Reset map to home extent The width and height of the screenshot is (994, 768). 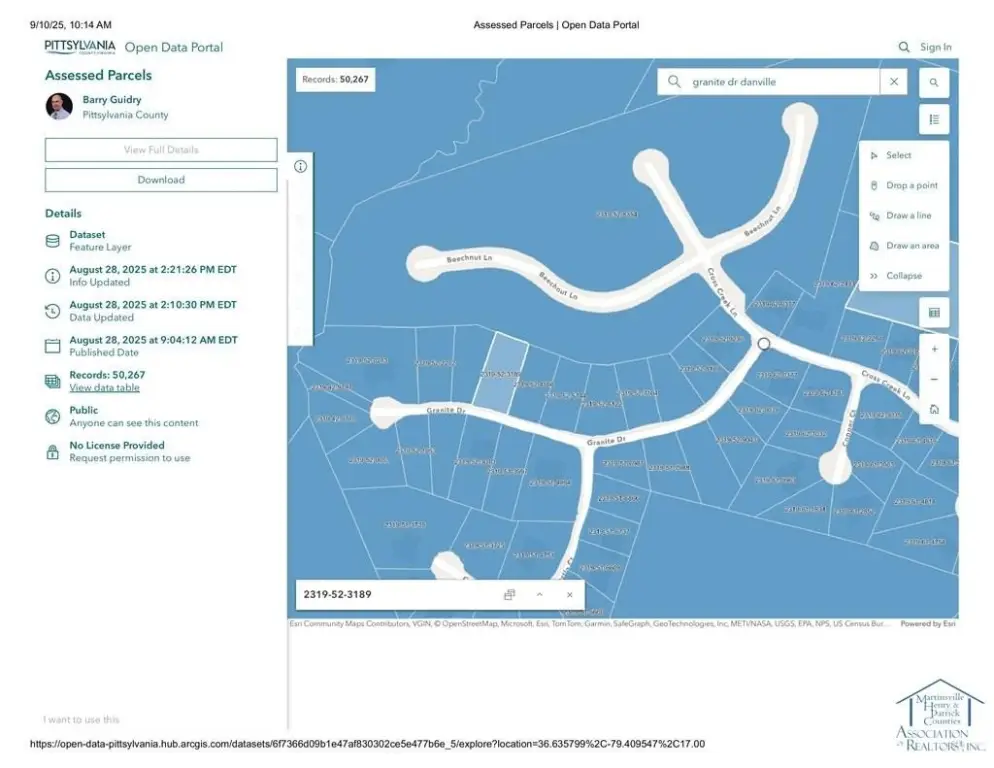933,409
